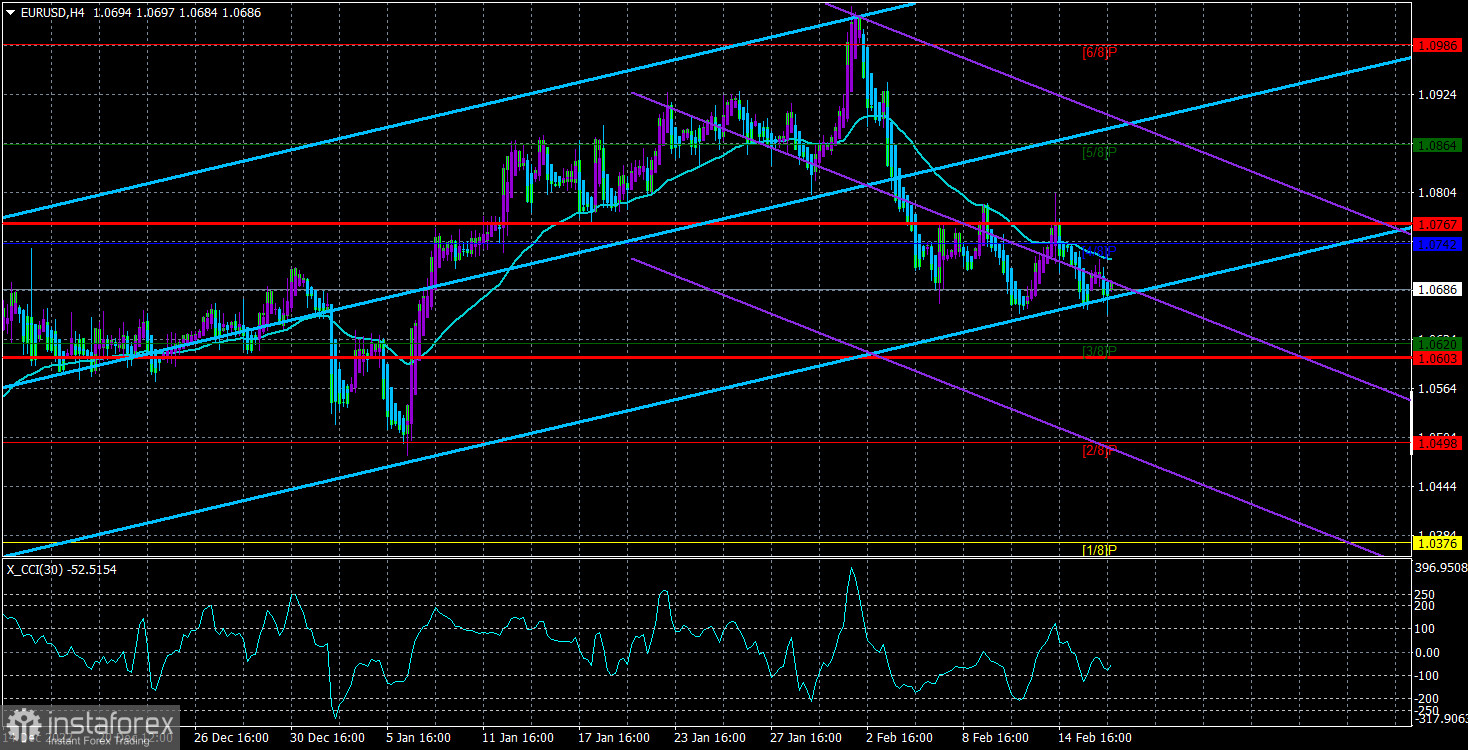Image resolution: width=1468 pixels, height=750 pixels.
Task: Click the red 1.0986 price tag
Action: (1440, 45)
